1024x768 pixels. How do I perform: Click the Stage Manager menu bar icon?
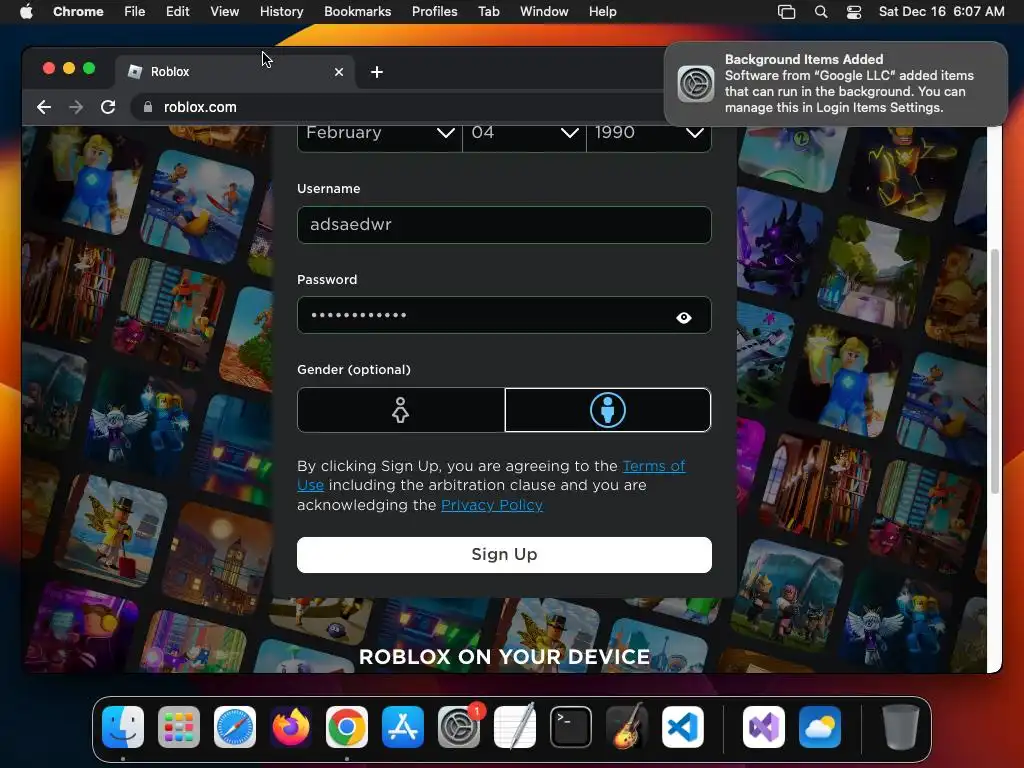pyautogui.click(x=787, y=12)
